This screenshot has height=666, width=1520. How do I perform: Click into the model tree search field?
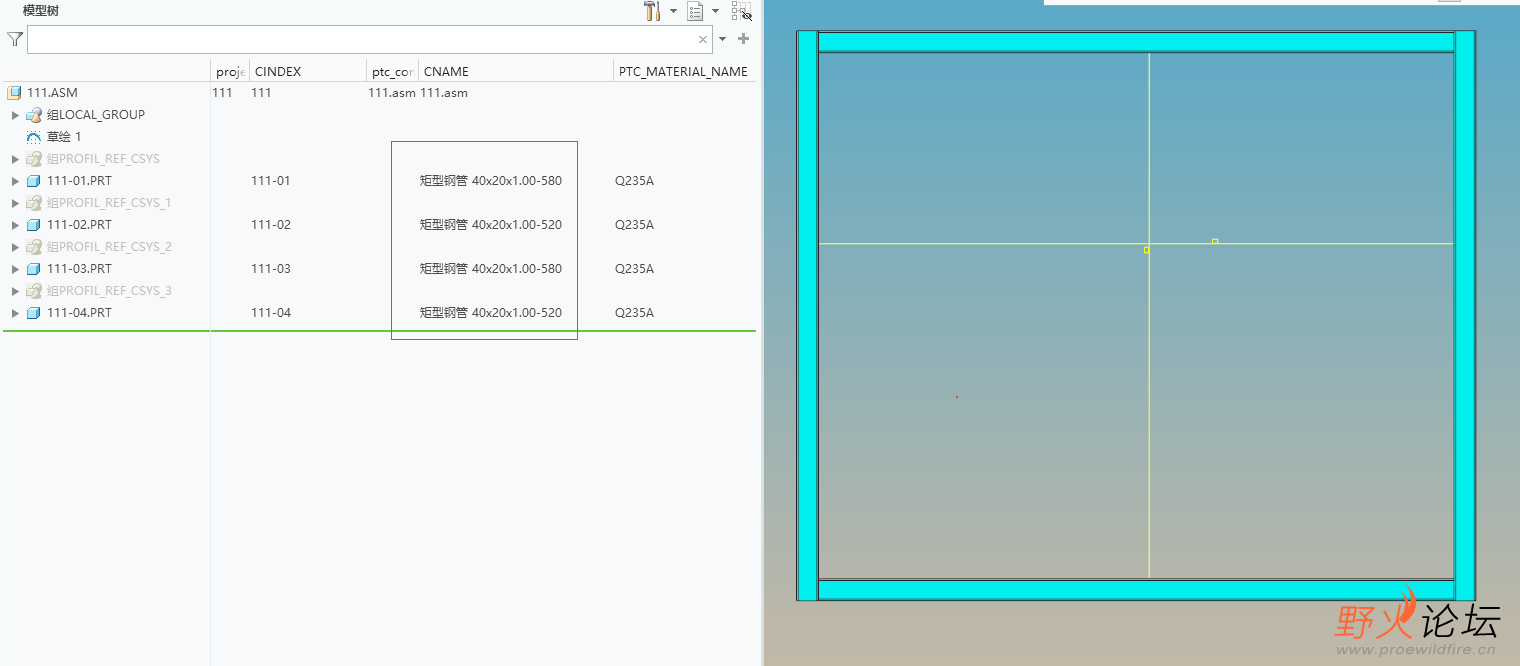click(x=361, y=39)
